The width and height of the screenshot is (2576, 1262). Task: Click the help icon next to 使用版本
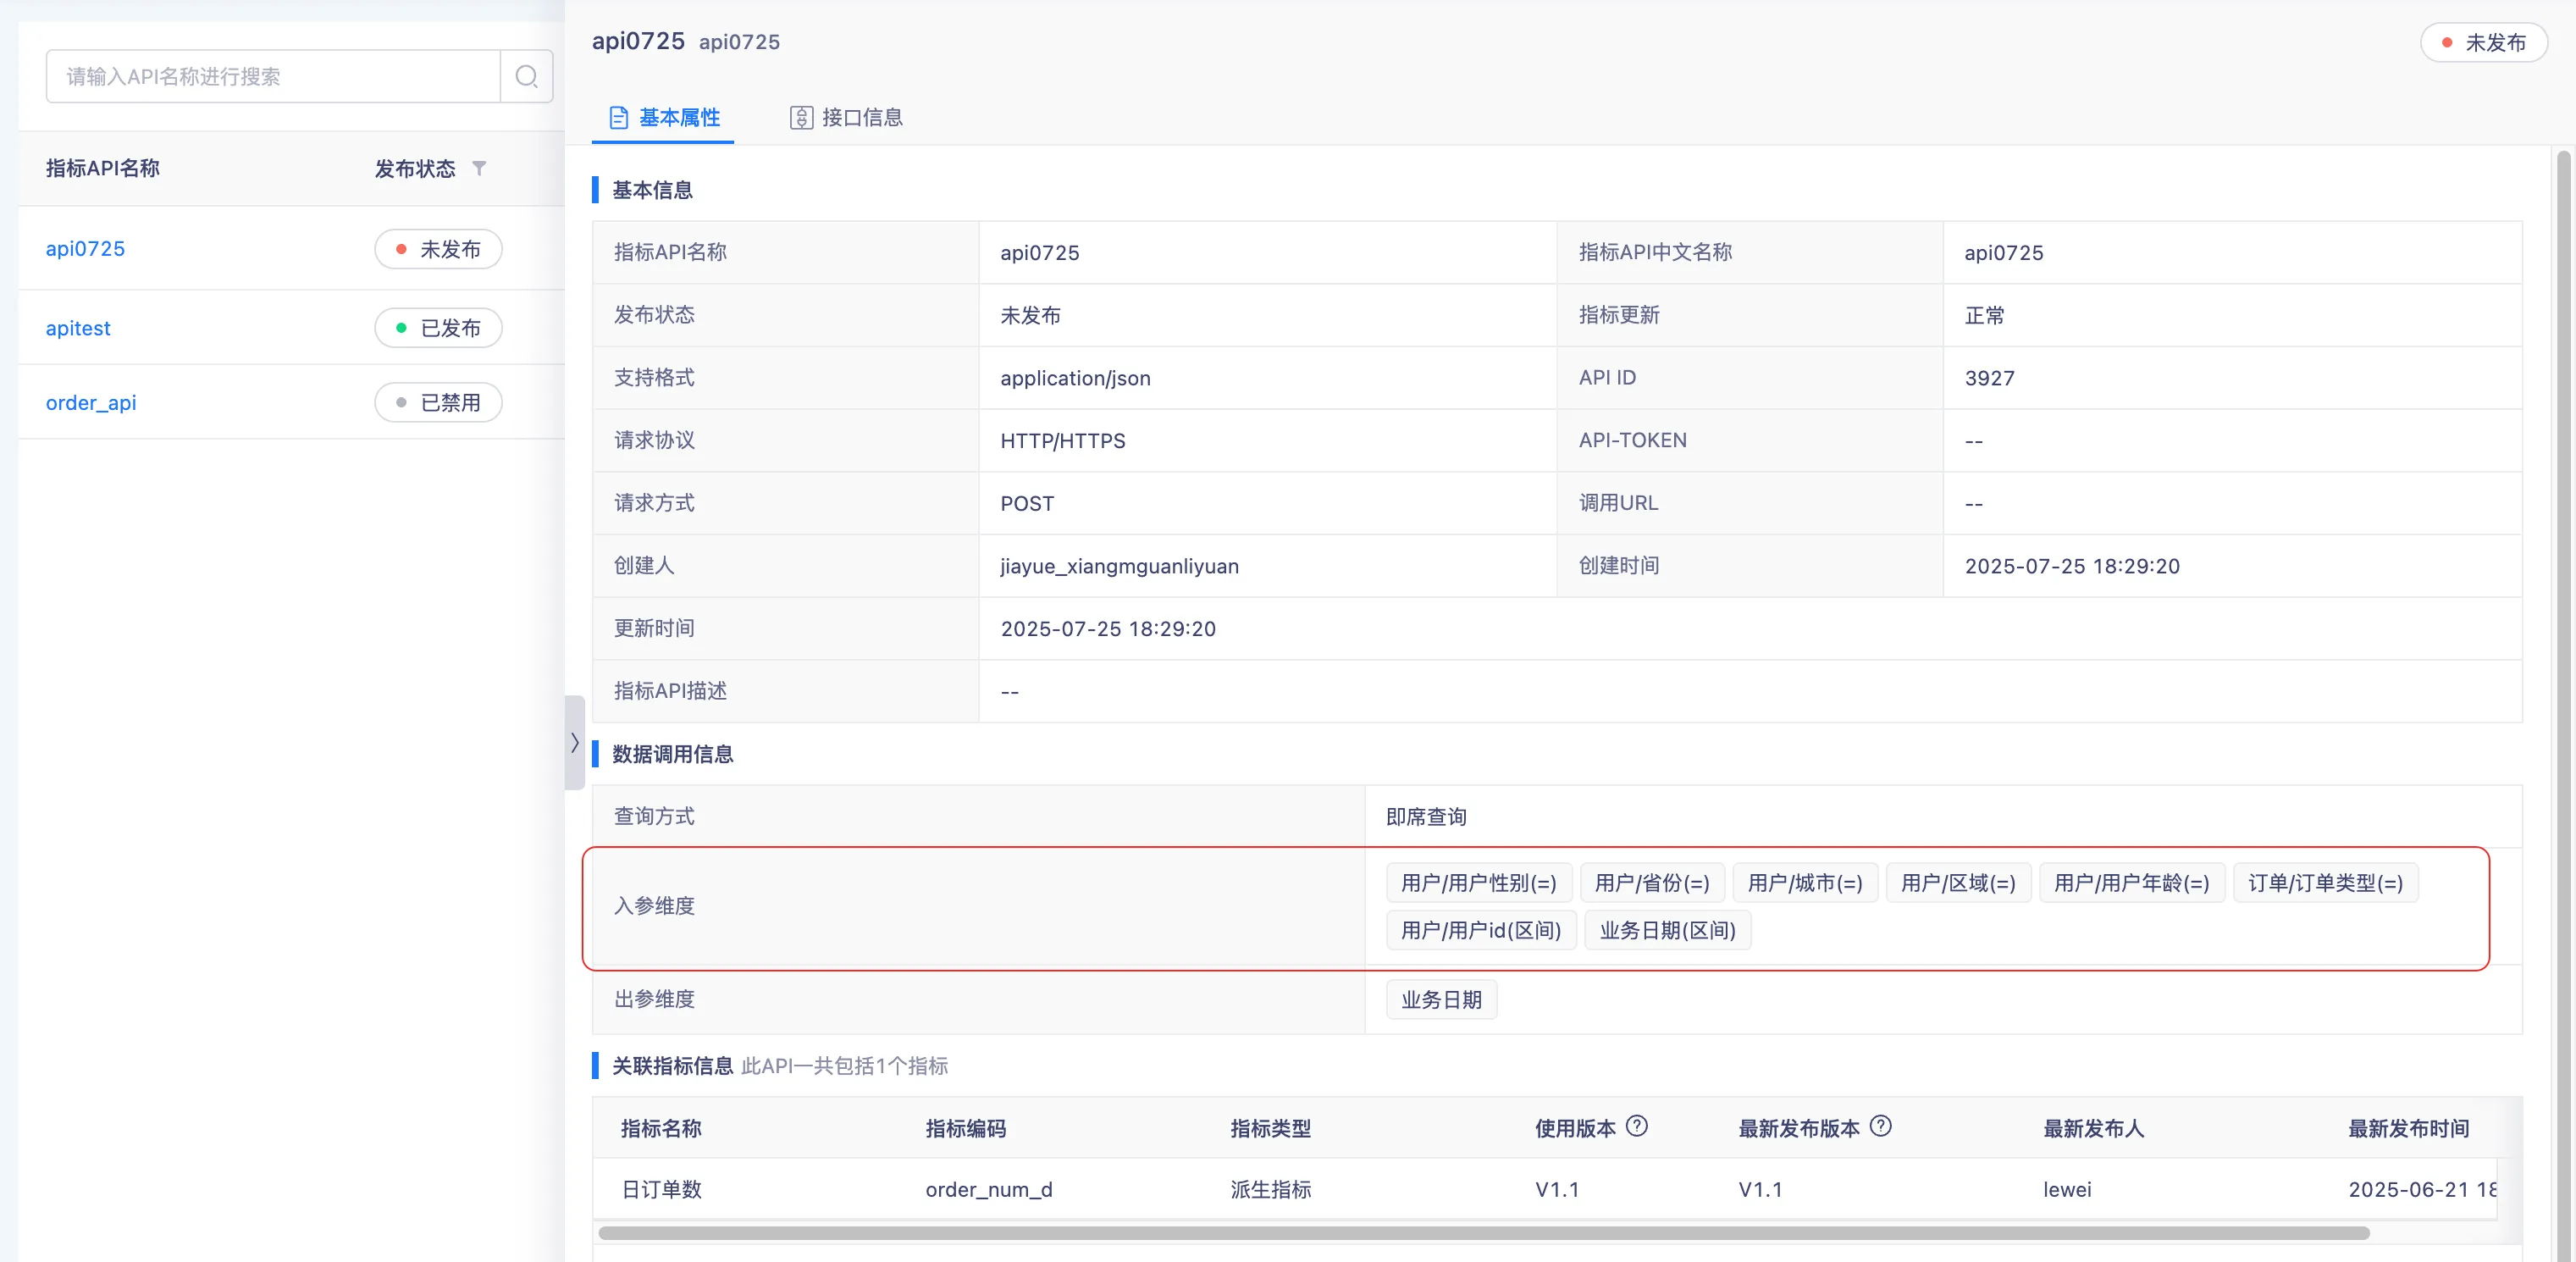(1636, 1126)
